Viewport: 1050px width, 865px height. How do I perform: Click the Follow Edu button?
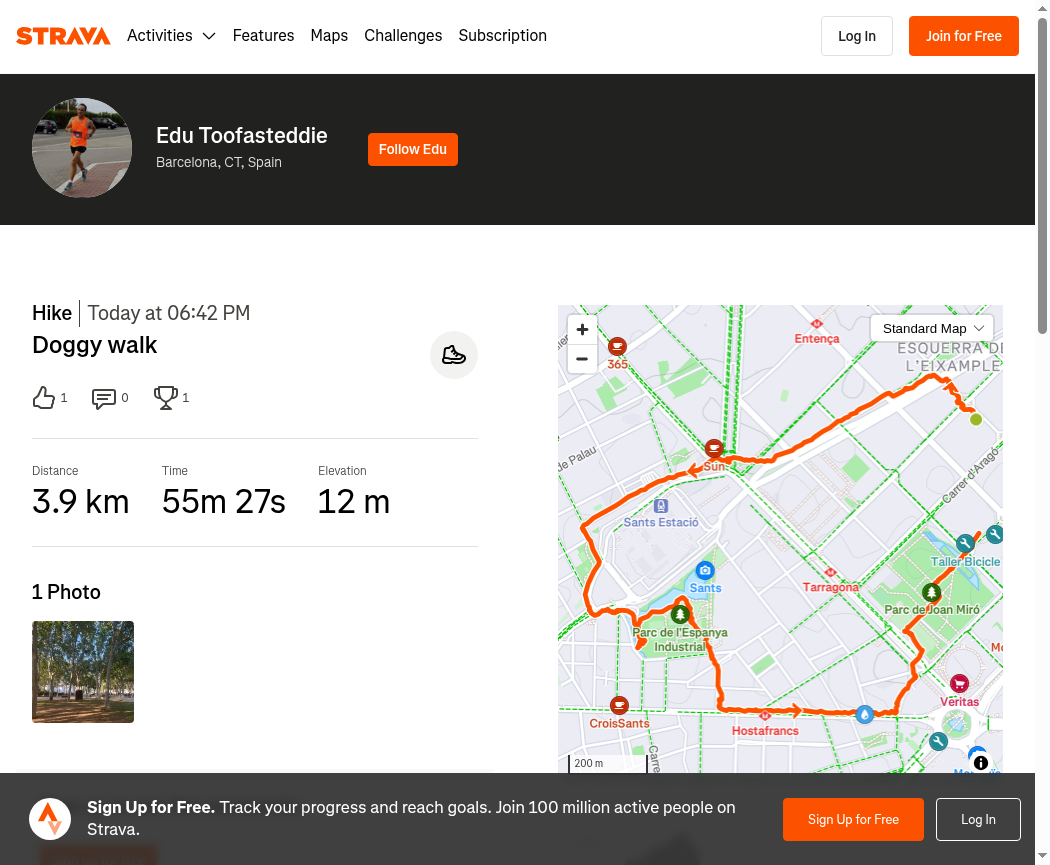click(412, 149)
